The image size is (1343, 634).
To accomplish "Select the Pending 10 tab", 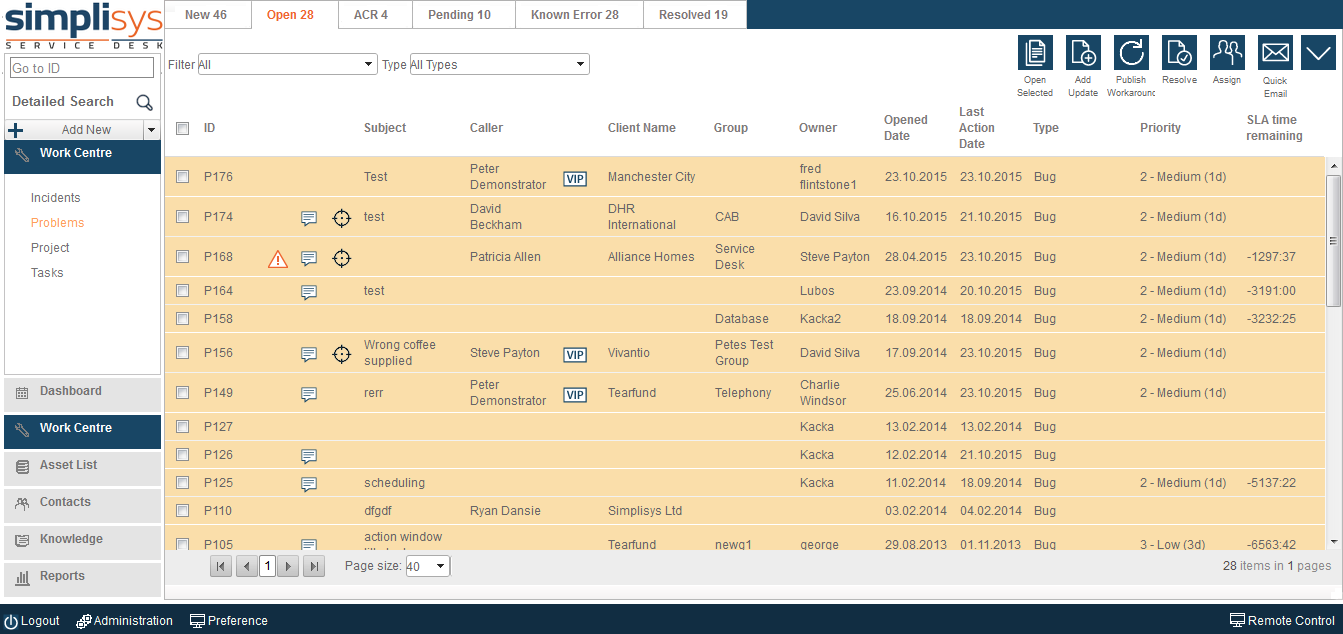I will tap(461, 14).
